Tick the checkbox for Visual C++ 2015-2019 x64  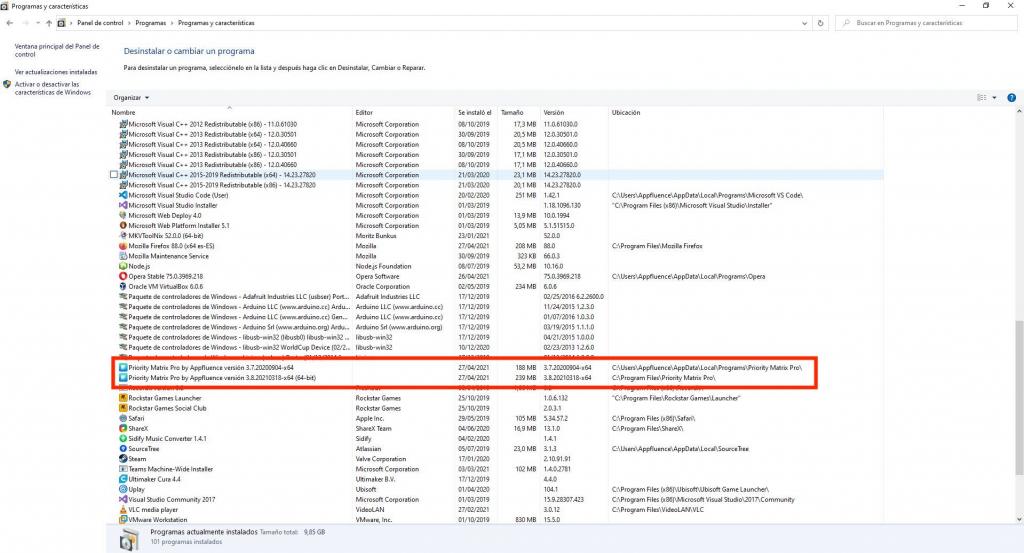point(114,175)
